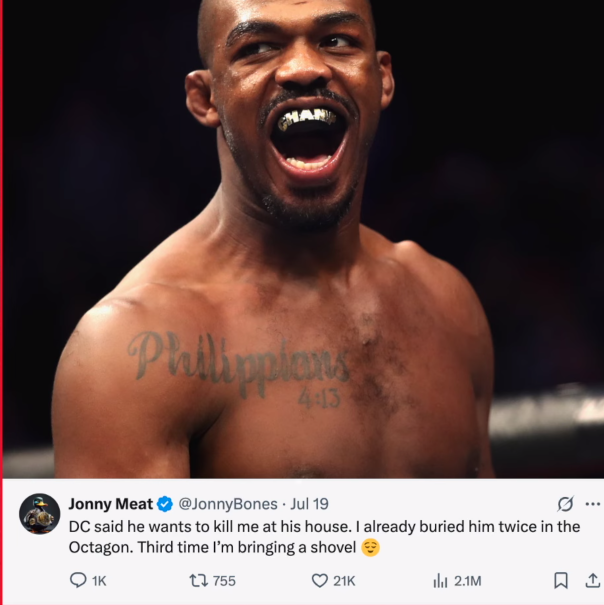This screenshot has width=604, height=605.
Task: Like the tweet with the heart icon
Action: 320,580
